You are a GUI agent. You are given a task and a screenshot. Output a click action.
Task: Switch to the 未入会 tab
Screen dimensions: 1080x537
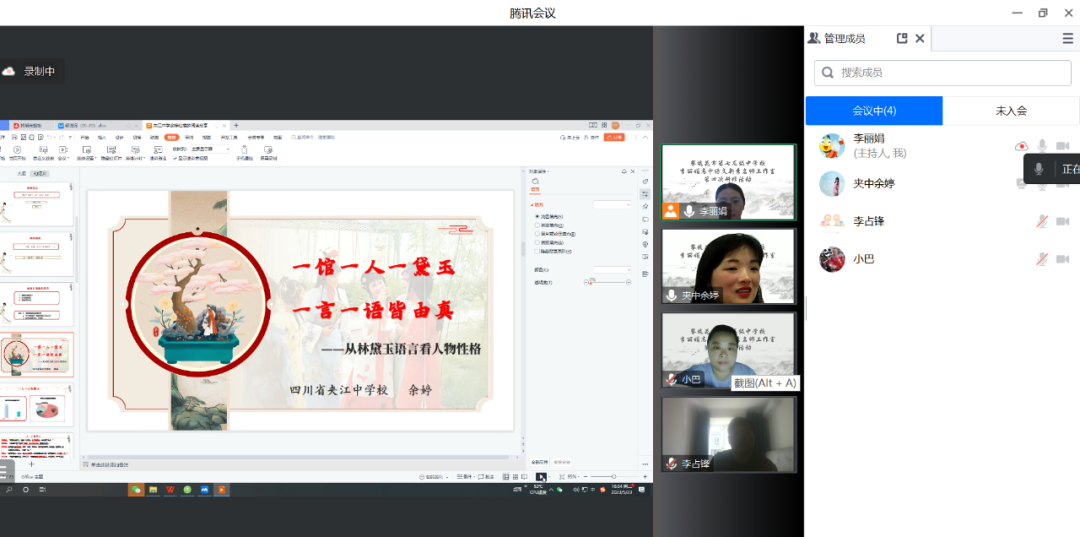pyautogui.click(x=1010, y=111)
